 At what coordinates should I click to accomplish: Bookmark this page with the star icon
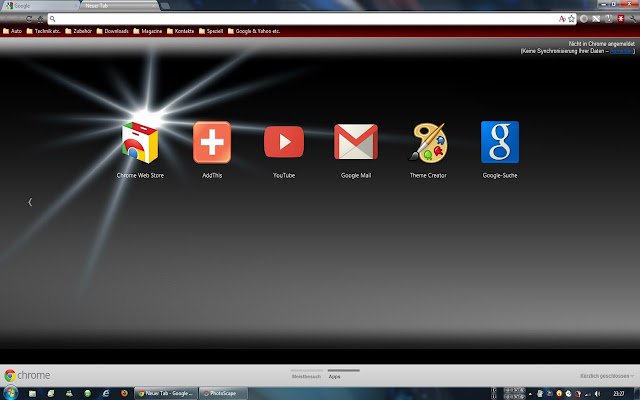571,19
